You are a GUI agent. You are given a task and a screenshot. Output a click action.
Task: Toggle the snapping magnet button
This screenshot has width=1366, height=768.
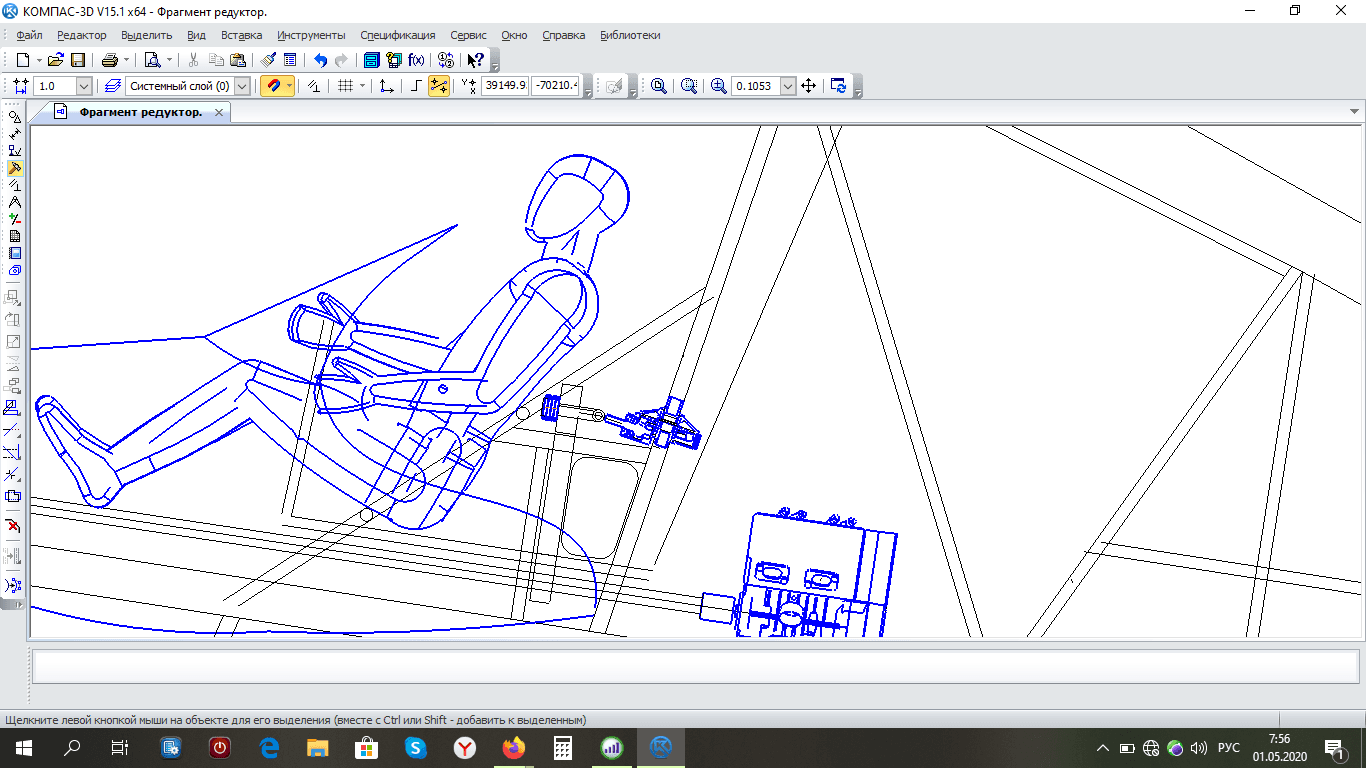(272, 86)
